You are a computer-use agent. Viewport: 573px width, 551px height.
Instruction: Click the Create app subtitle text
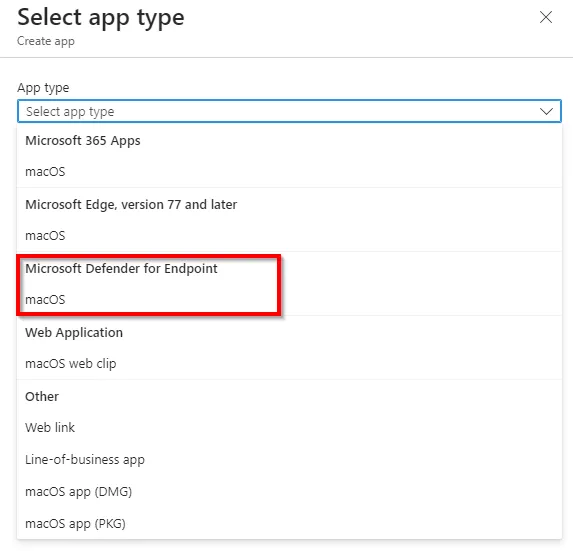(x=46, y=41)
